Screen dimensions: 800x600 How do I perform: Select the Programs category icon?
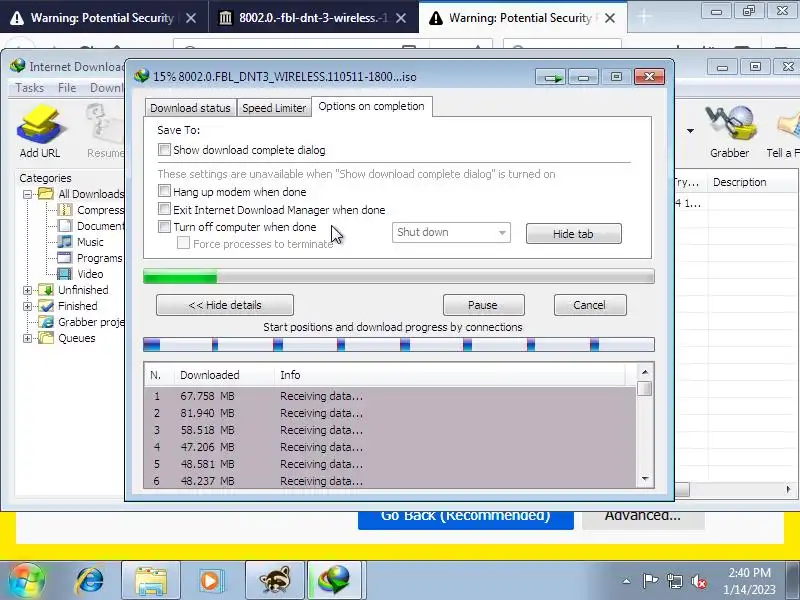(65, 258)
